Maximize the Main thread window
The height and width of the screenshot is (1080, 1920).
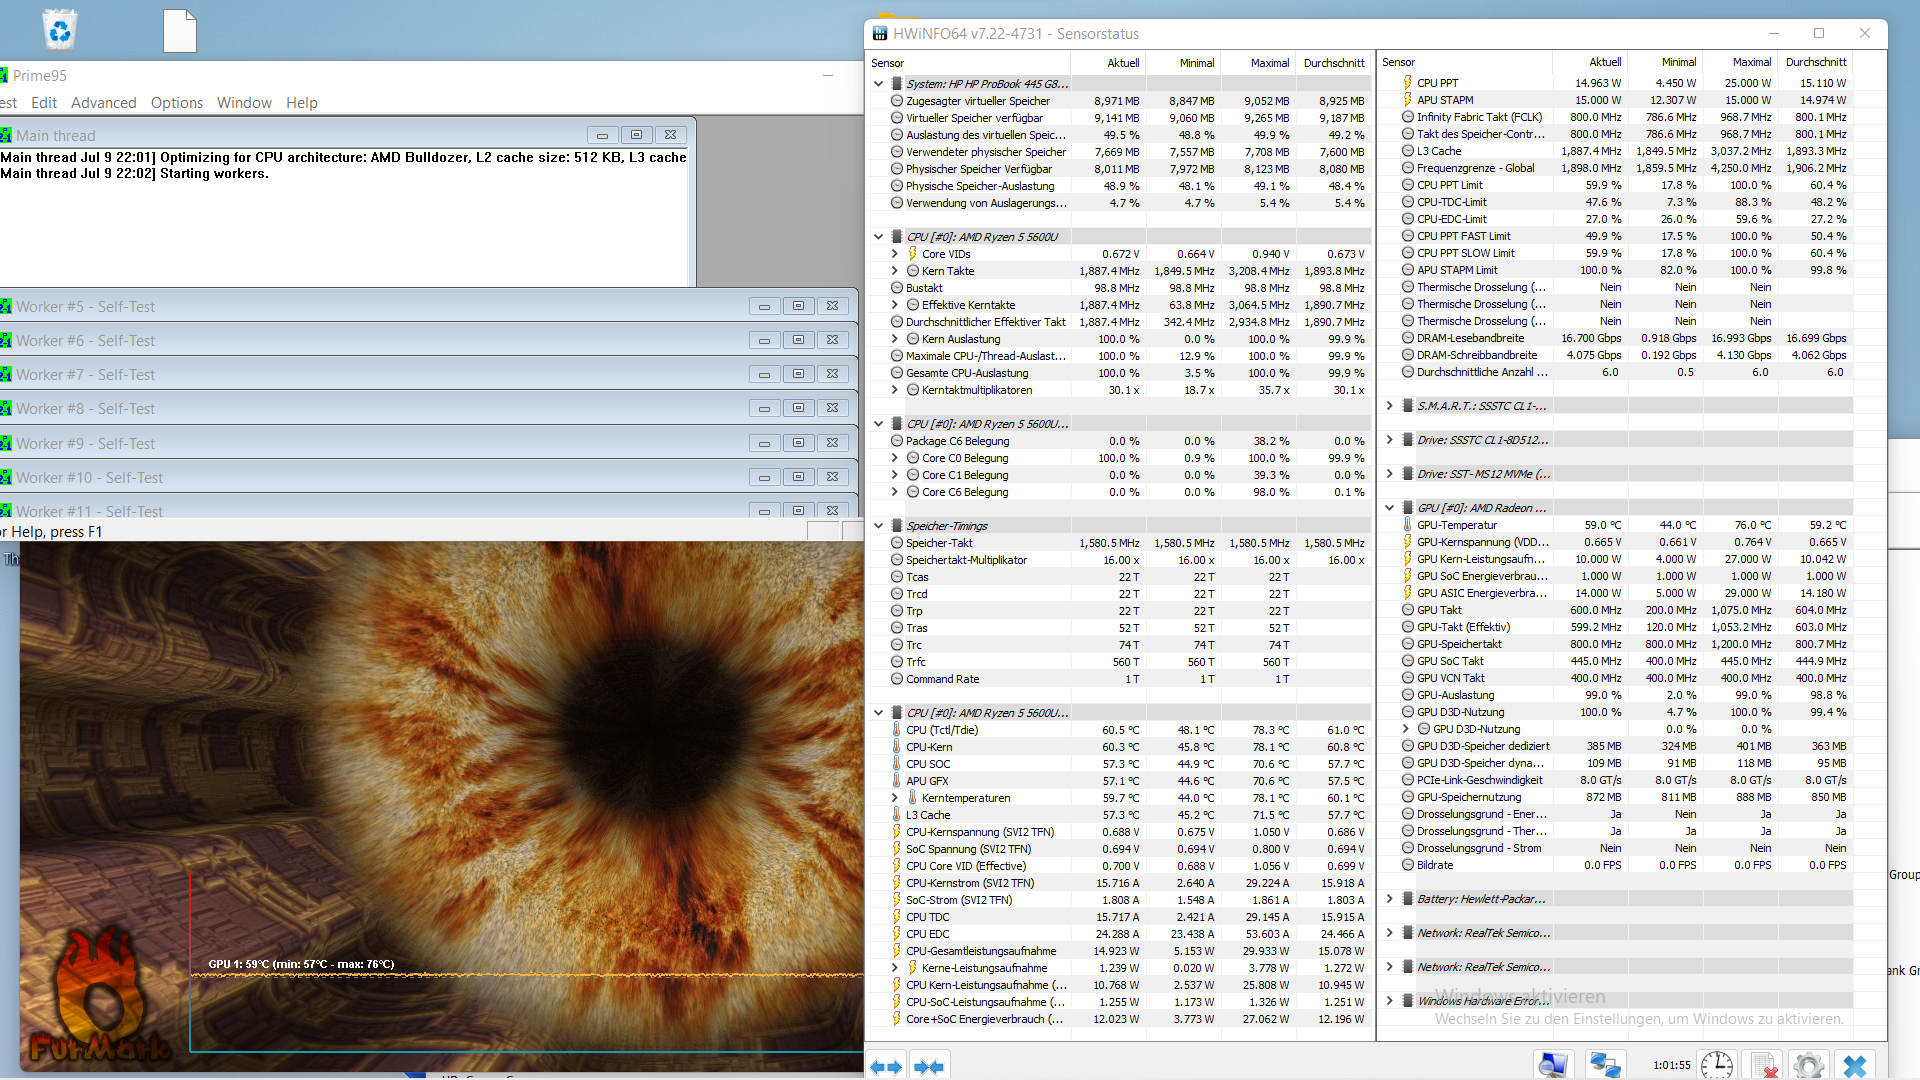point(636,135)
